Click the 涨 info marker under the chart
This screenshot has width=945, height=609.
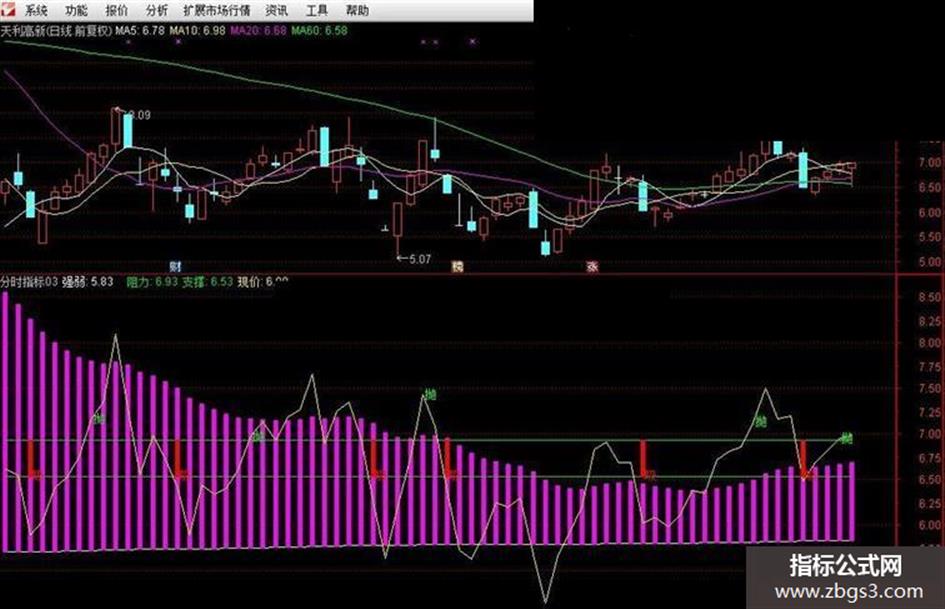[x=592, y=267]
